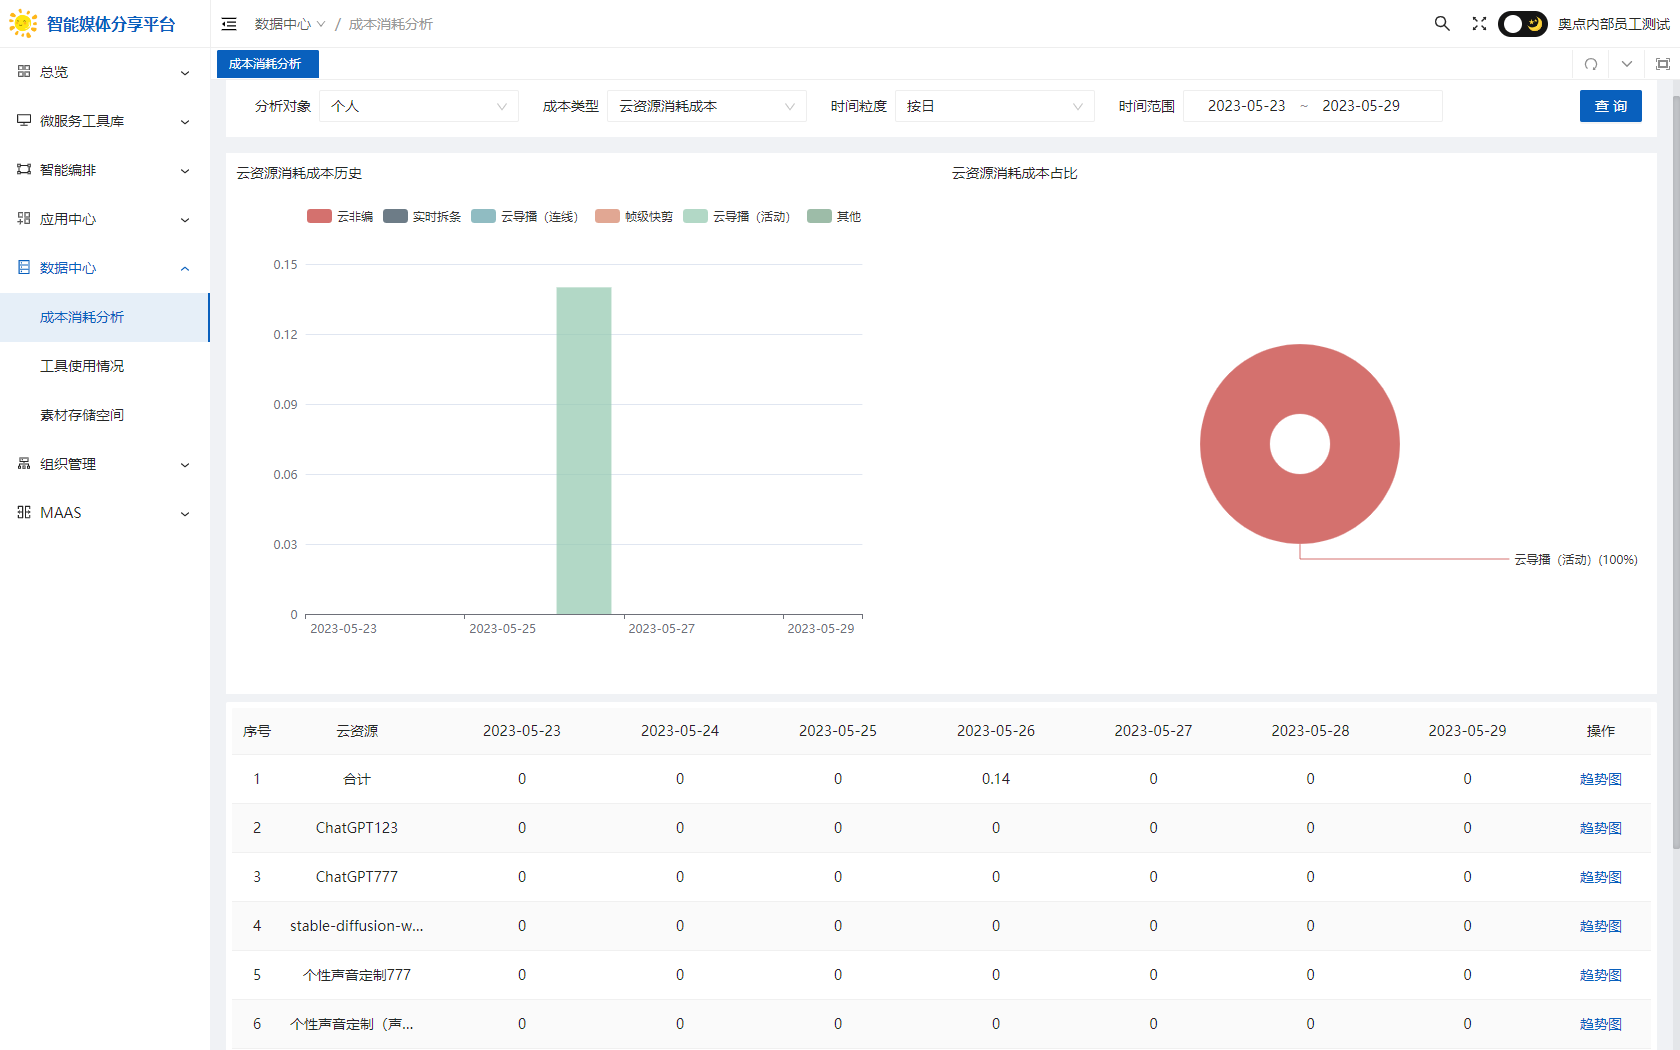1680x1050 pixels.
Task: Click the 智能编排 menu icon
Action: [x=24, y=169]
